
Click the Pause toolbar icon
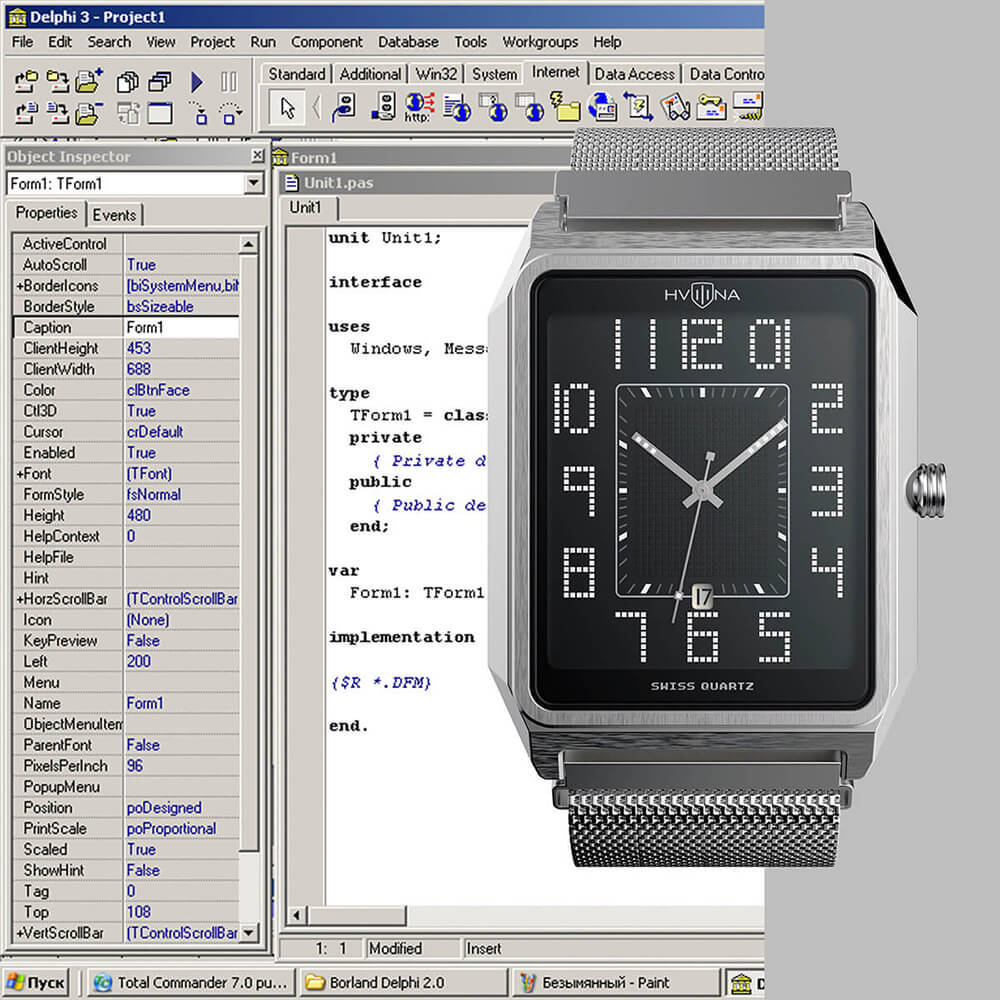[x=229, y=82]
